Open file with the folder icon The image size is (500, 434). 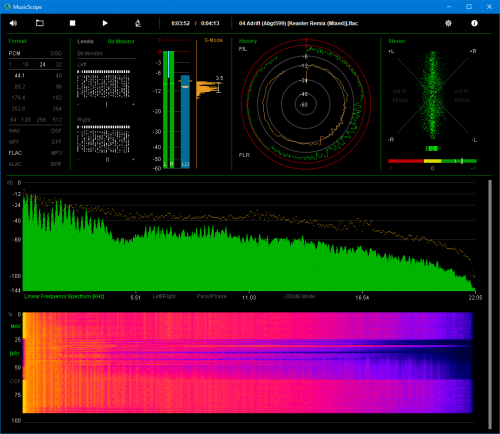[x=40, y=23]
